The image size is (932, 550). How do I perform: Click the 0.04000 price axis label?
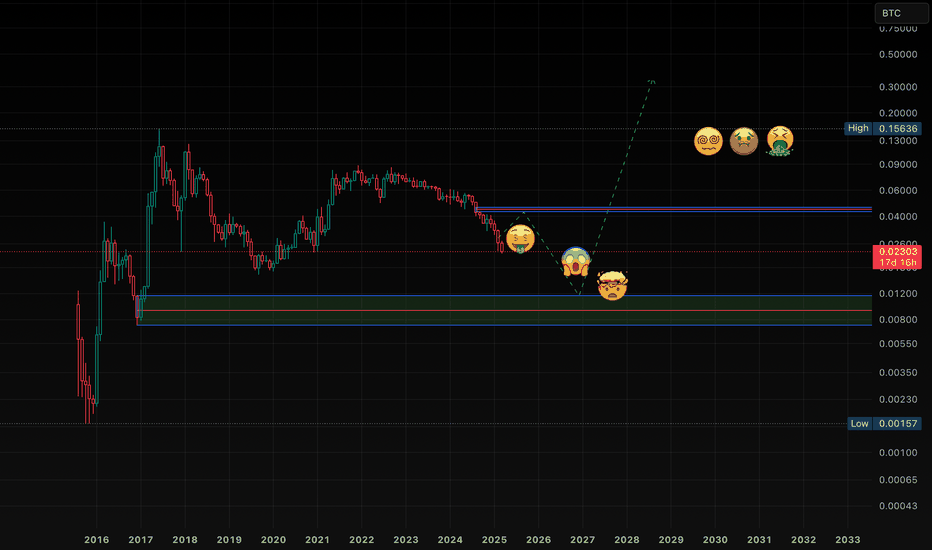(898, 216)
